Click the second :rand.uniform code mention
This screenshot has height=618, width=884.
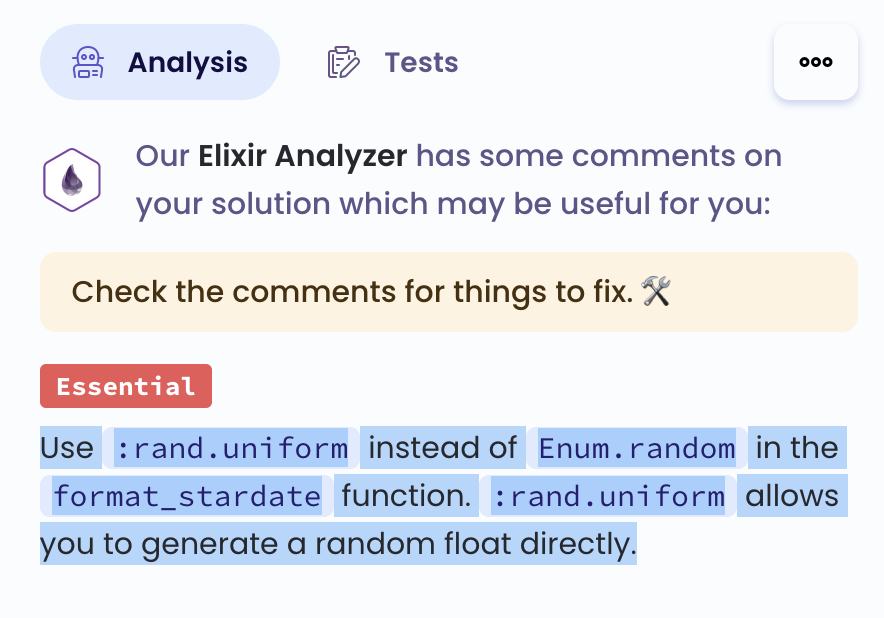pos(609,495)
